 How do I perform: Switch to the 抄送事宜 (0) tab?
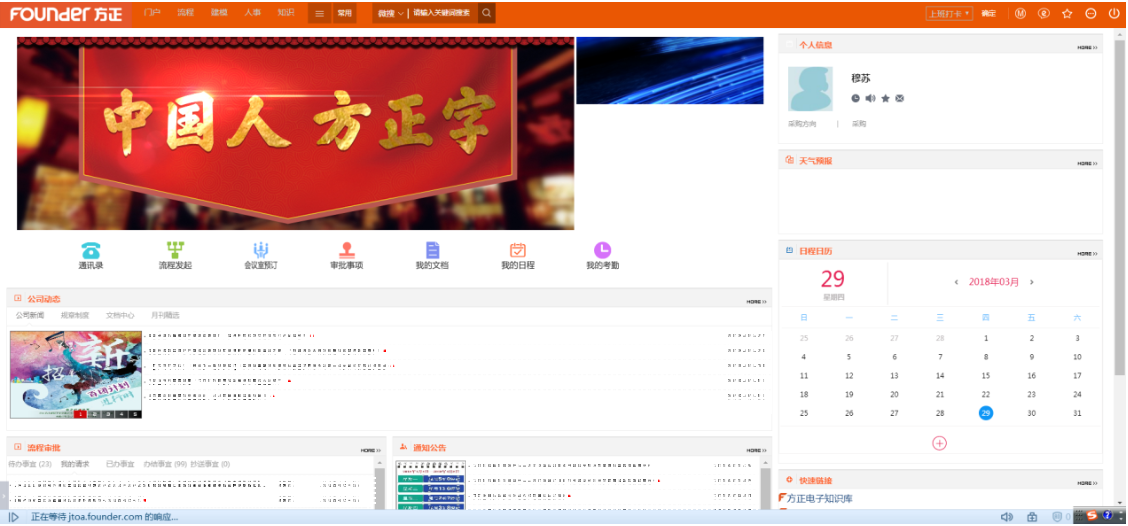coord(210,464)
